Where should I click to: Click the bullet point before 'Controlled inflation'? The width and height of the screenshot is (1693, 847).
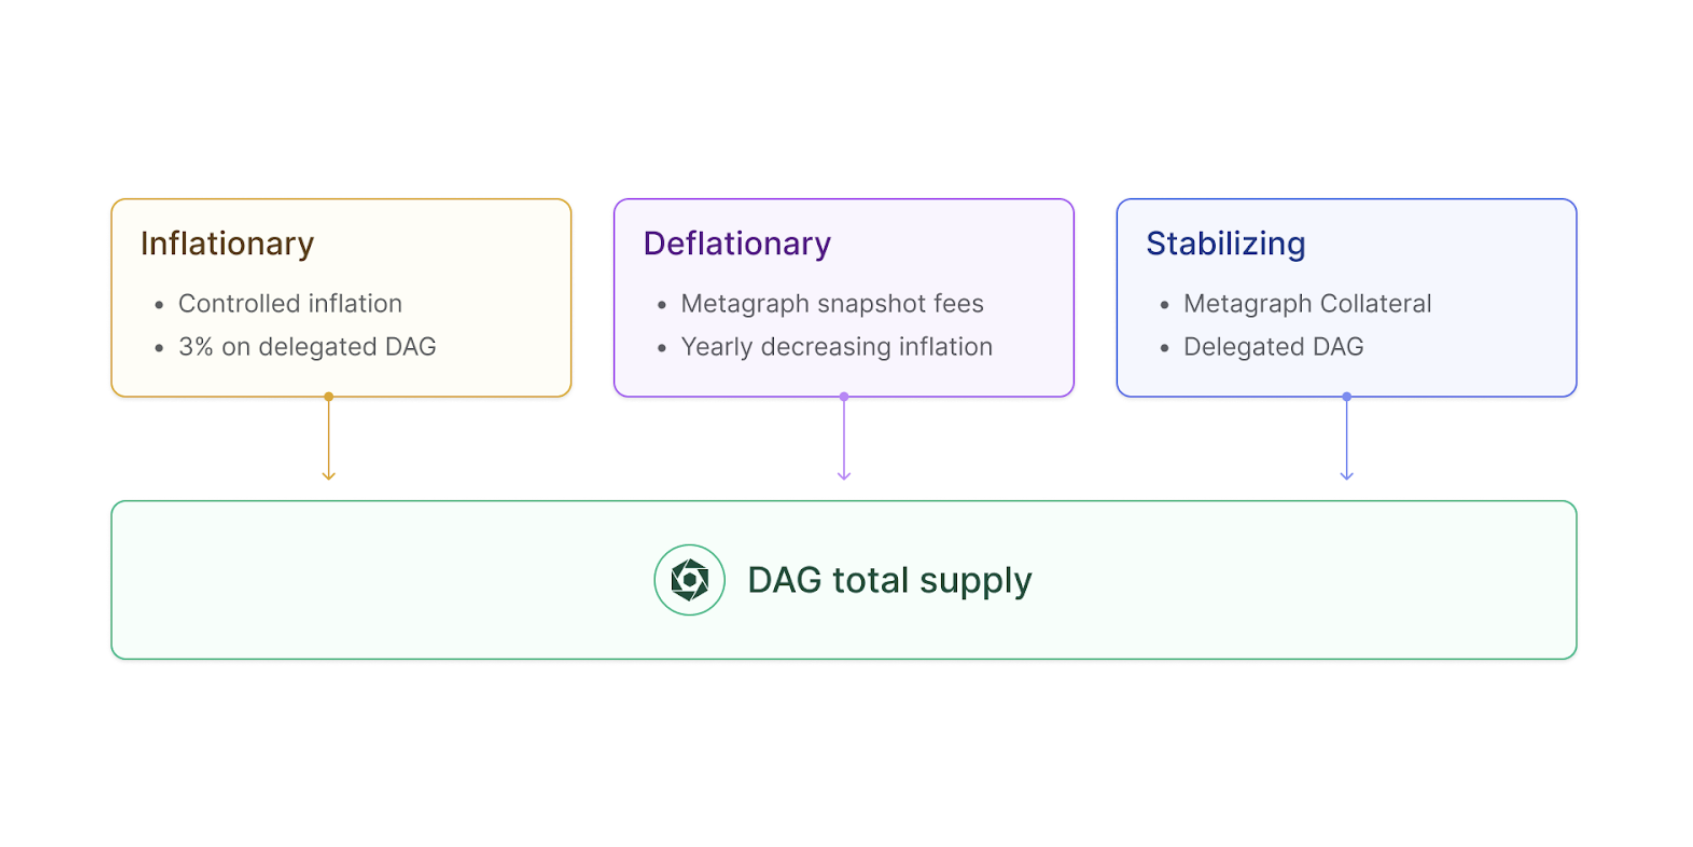(x=159, y=305)
